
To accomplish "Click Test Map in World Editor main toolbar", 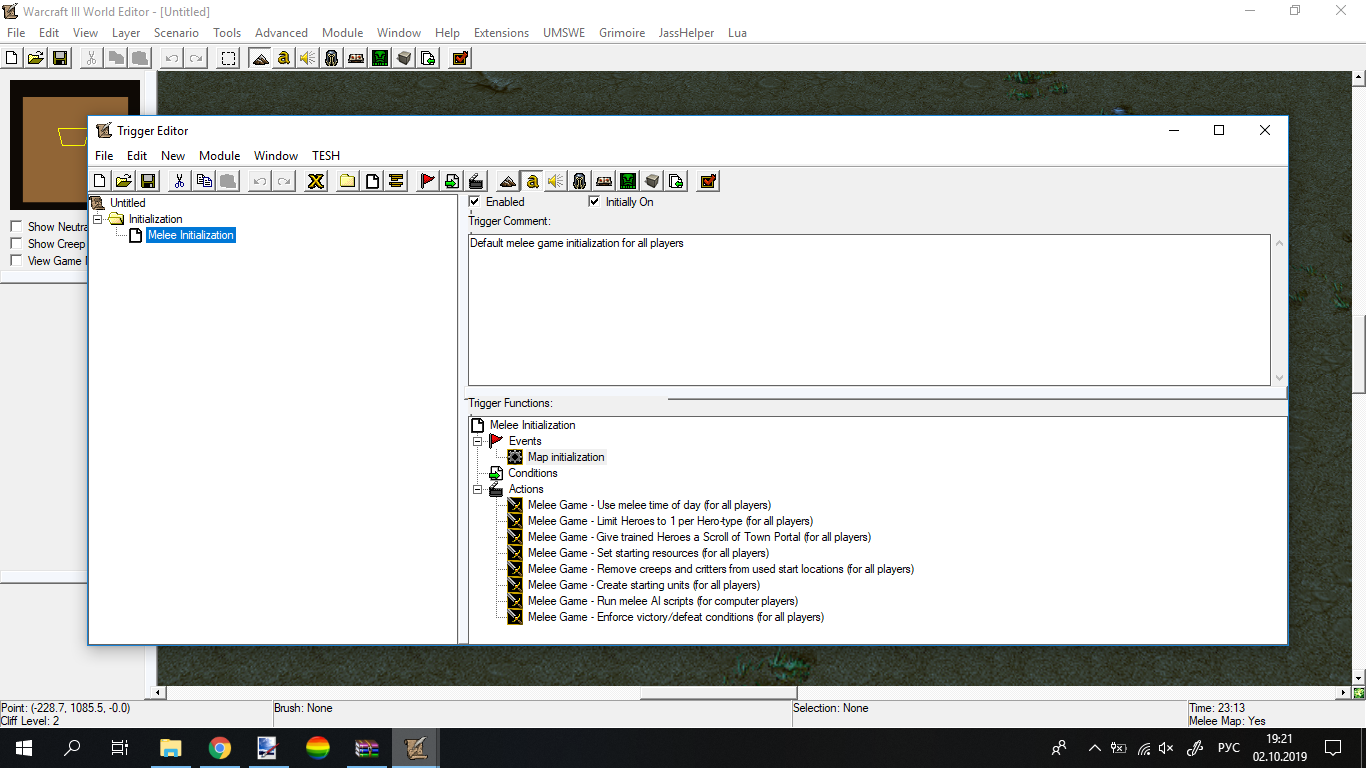I will click(460, 58).
